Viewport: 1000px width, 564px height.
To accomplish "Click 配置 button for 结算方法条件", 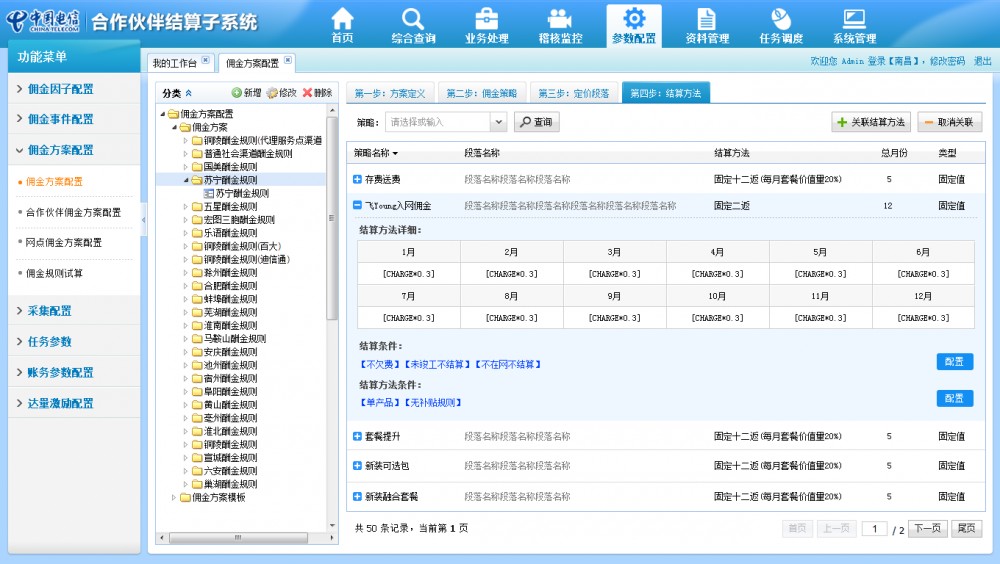I will (x=955, y=398).
